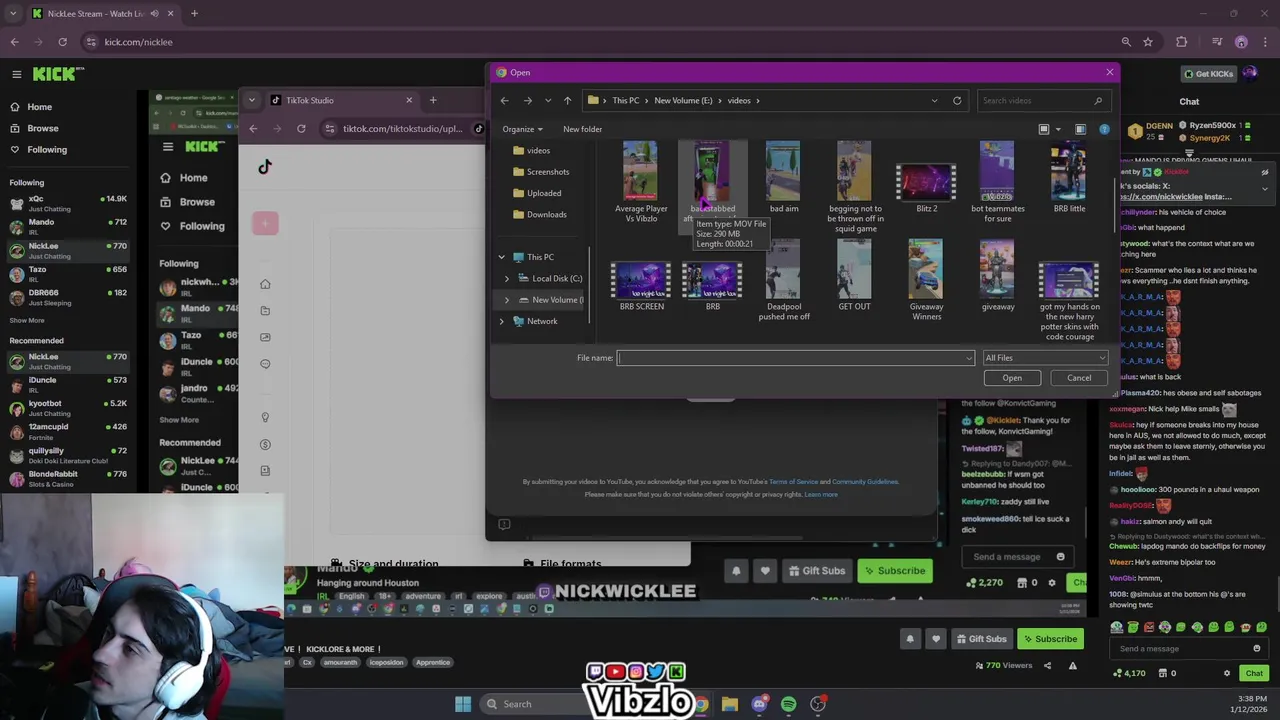Expand the Local Disk (C:) node
Screen dimensions: 1280x720
coord(507,278)
